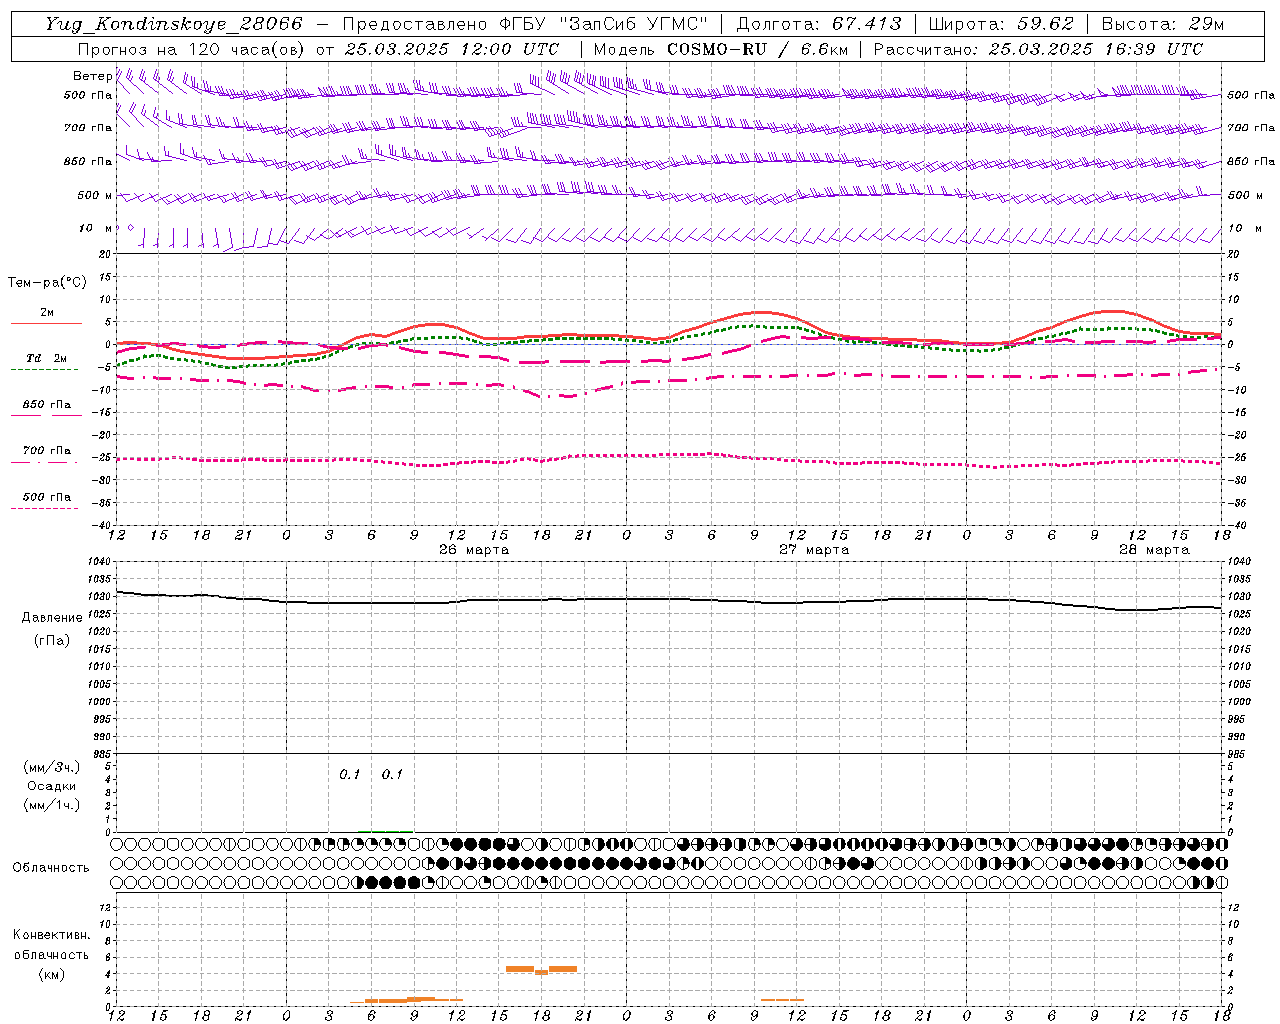The height and width of the screenshot is (1024, 1280).
Task: Click Рассчитано: 25.03.2025 16:39 UTC text
Action: pos(1038,49)
